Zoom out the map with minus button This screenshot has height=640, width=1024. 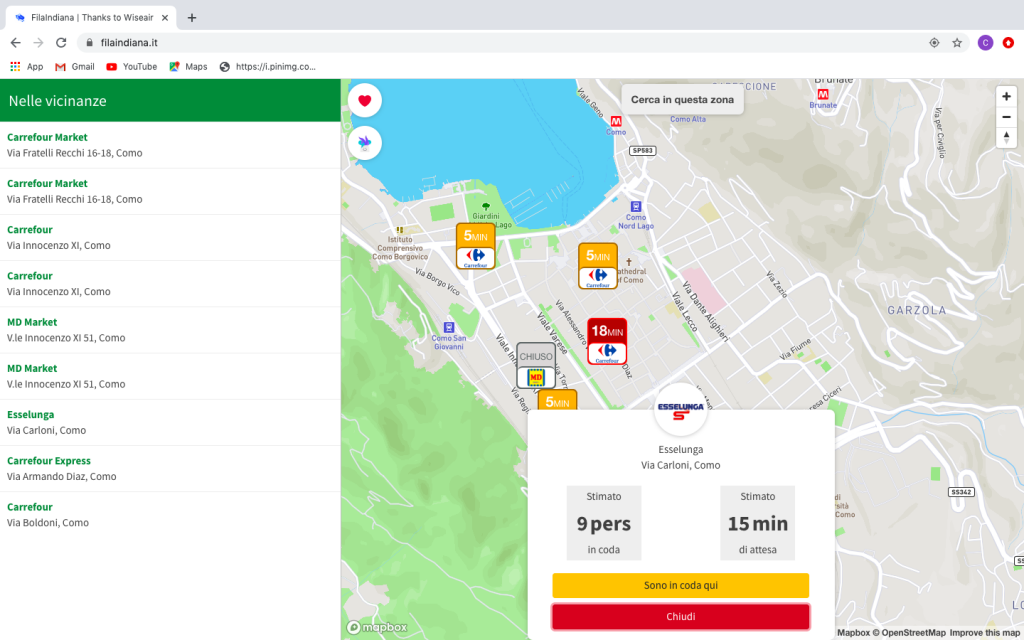tap(1006, 117)
